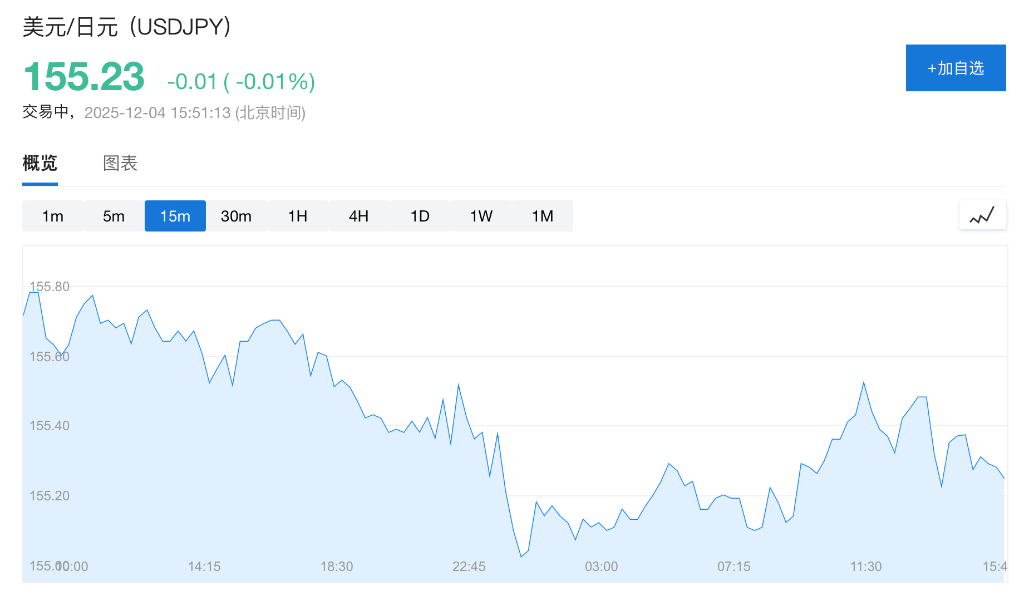Select the 1H interval
The width and height of the screenshot is (1024, 595).
[x=298, y=216]
